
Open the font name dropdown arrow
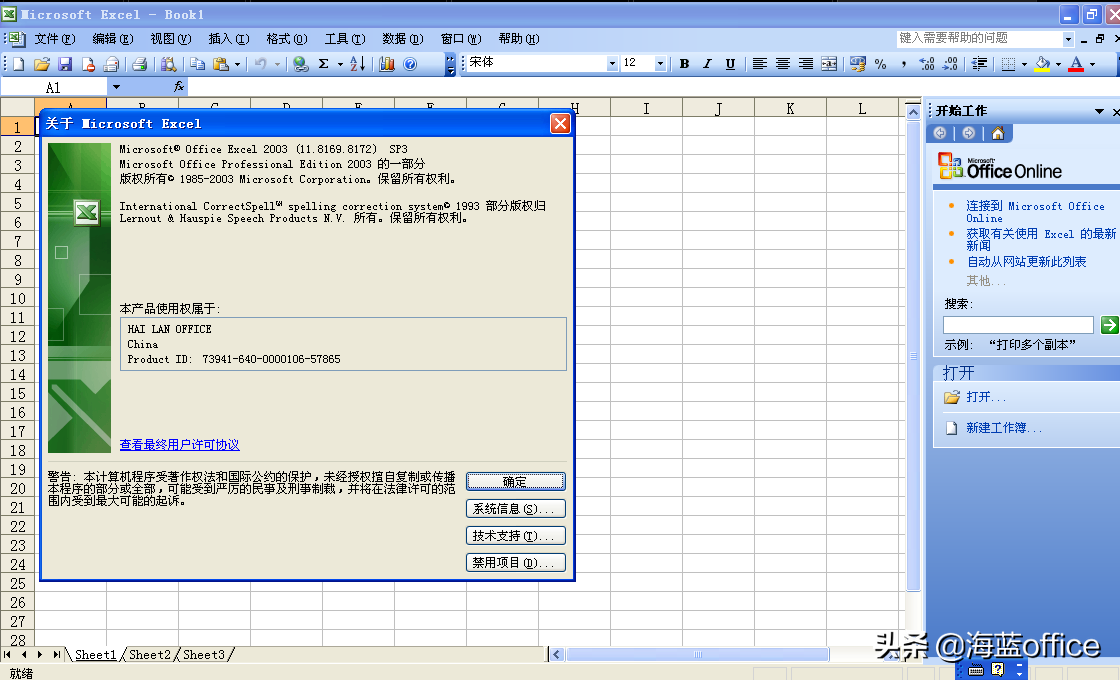[x=612, y=64]
